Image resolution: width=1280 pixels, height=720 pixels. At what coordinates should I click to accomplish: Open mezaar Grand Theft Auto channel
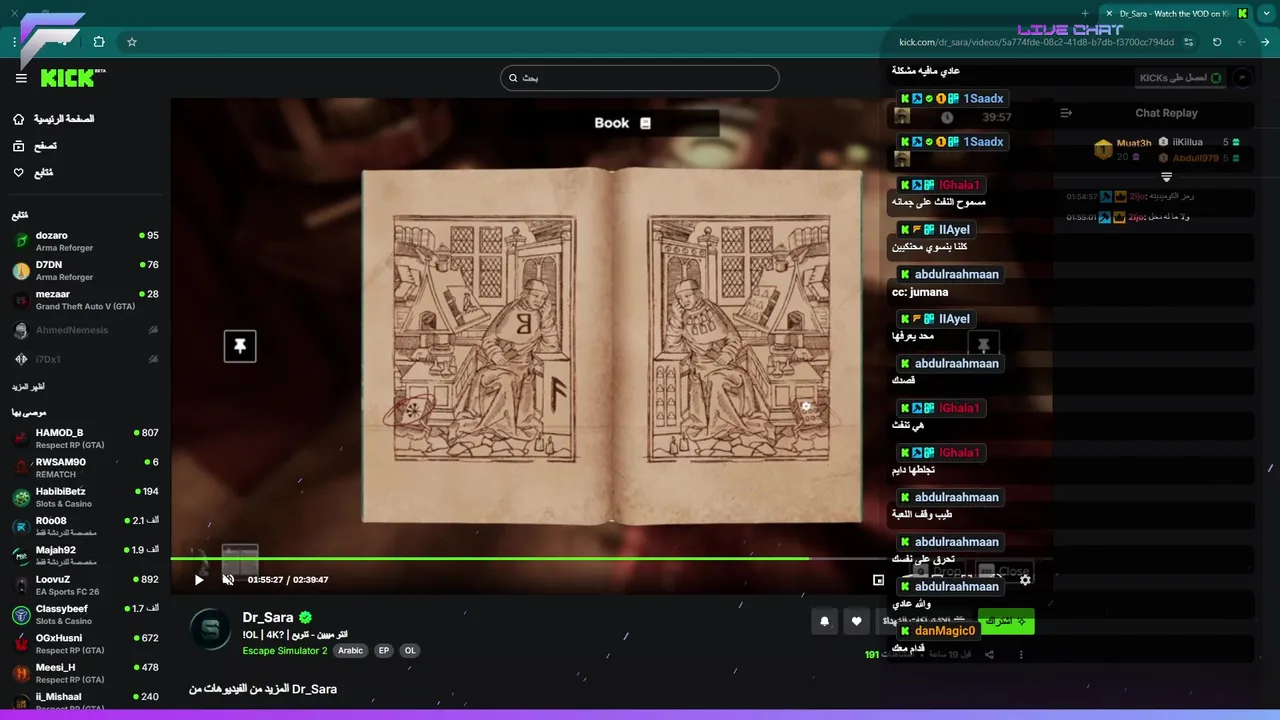85,300
